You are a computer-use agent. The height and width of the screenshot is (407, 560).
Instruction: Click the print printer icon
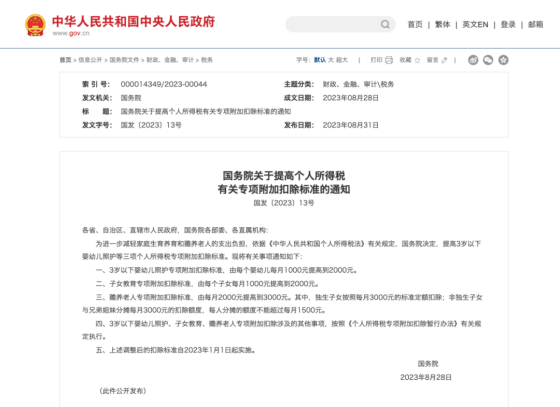(x=389, y=60)
